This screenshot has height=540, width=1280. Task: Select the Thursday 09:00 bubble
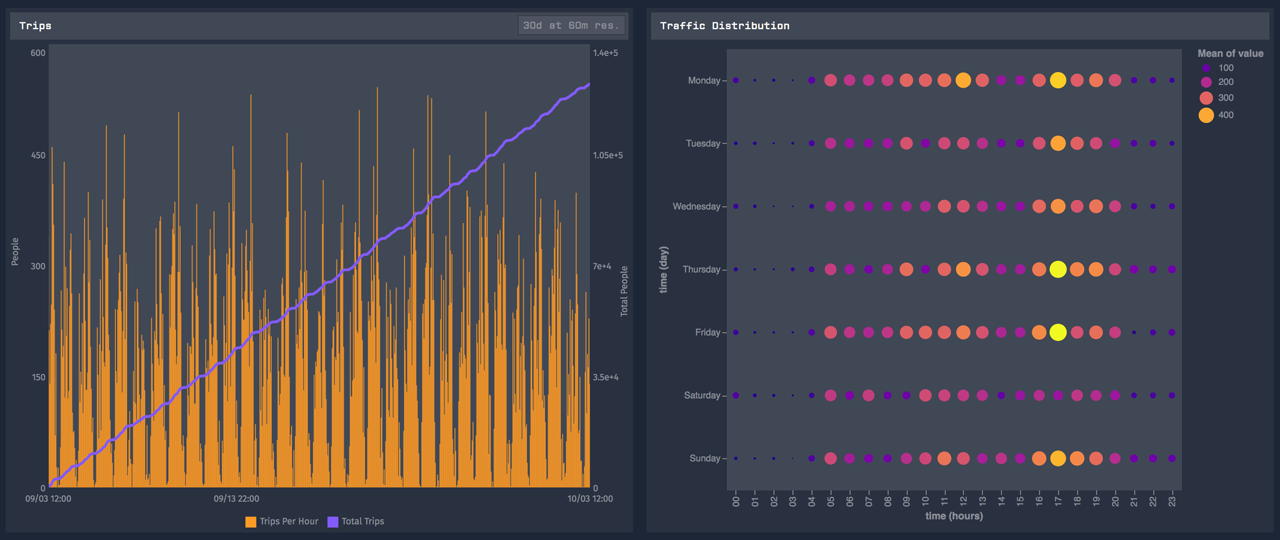click(906, 269)
